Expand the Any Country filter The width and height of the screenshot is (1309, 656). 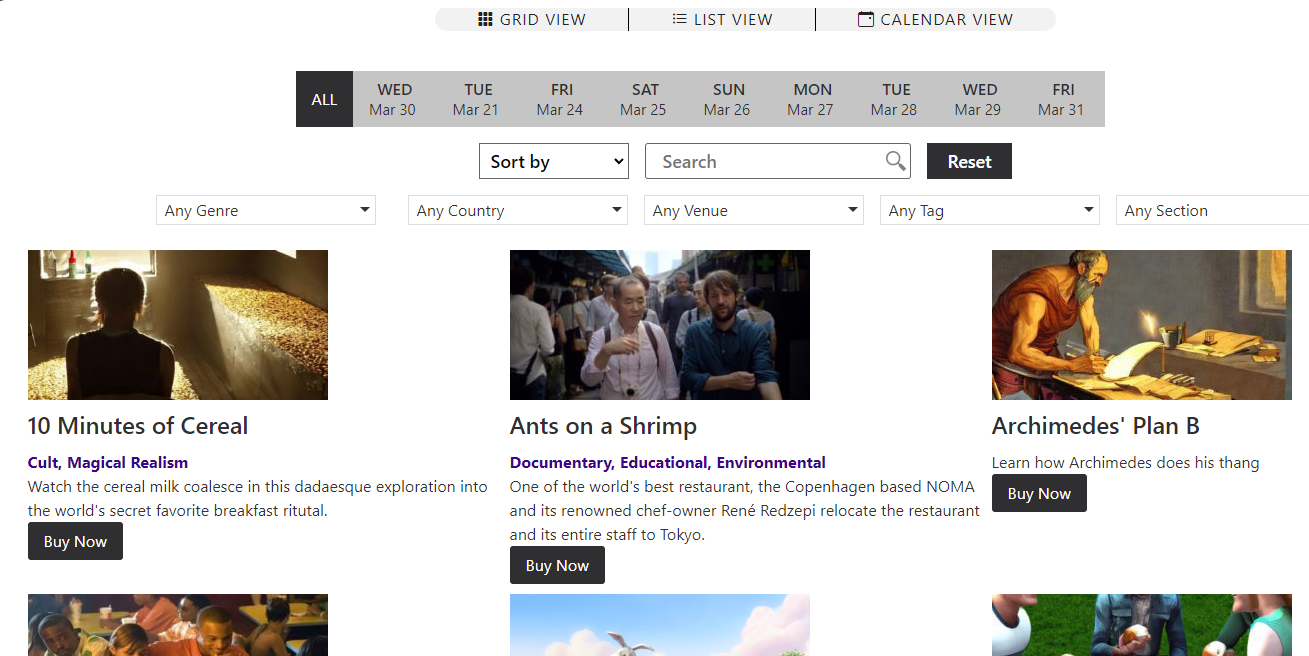[518, 210]
